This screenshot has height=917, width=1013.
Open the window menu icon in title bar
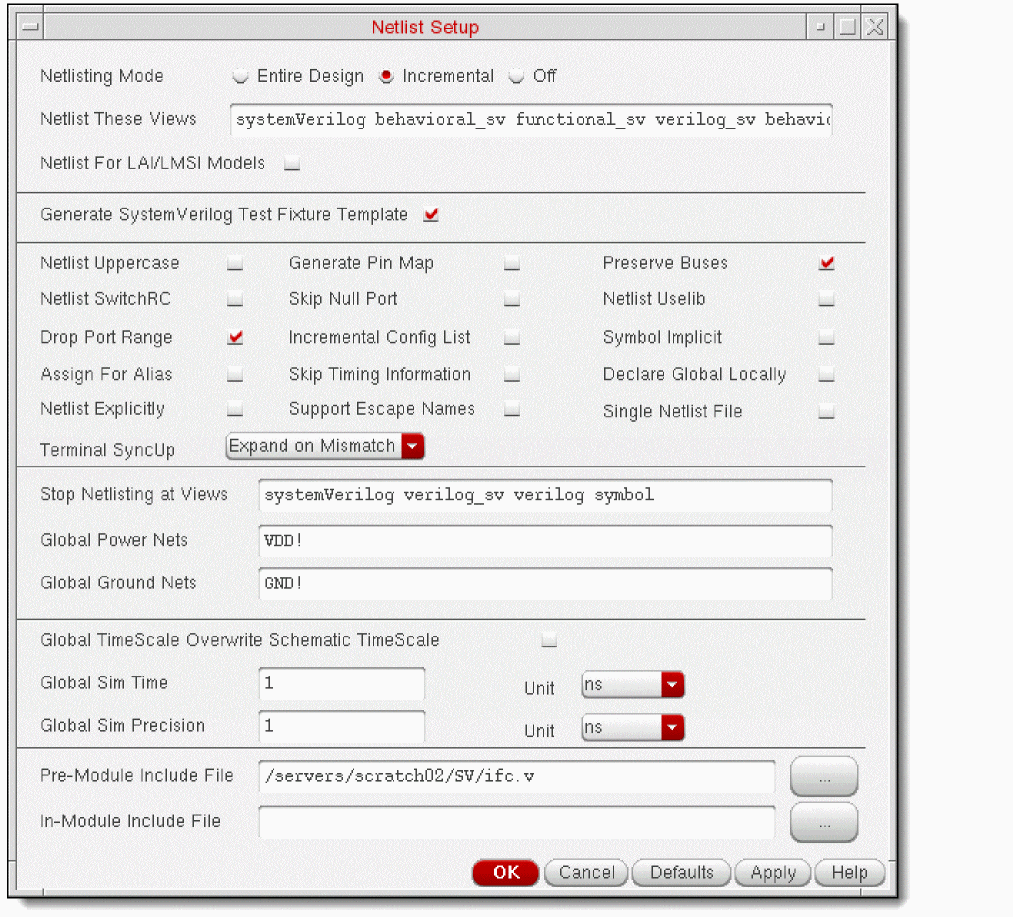pos(30,28)
